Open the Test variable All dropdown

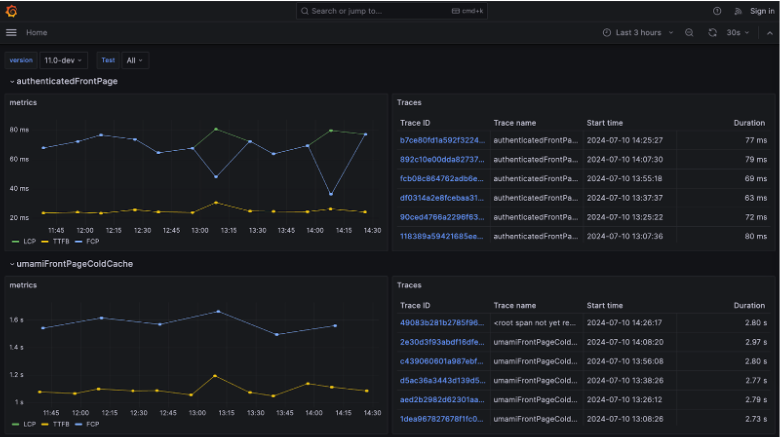(x=135, y=60)
